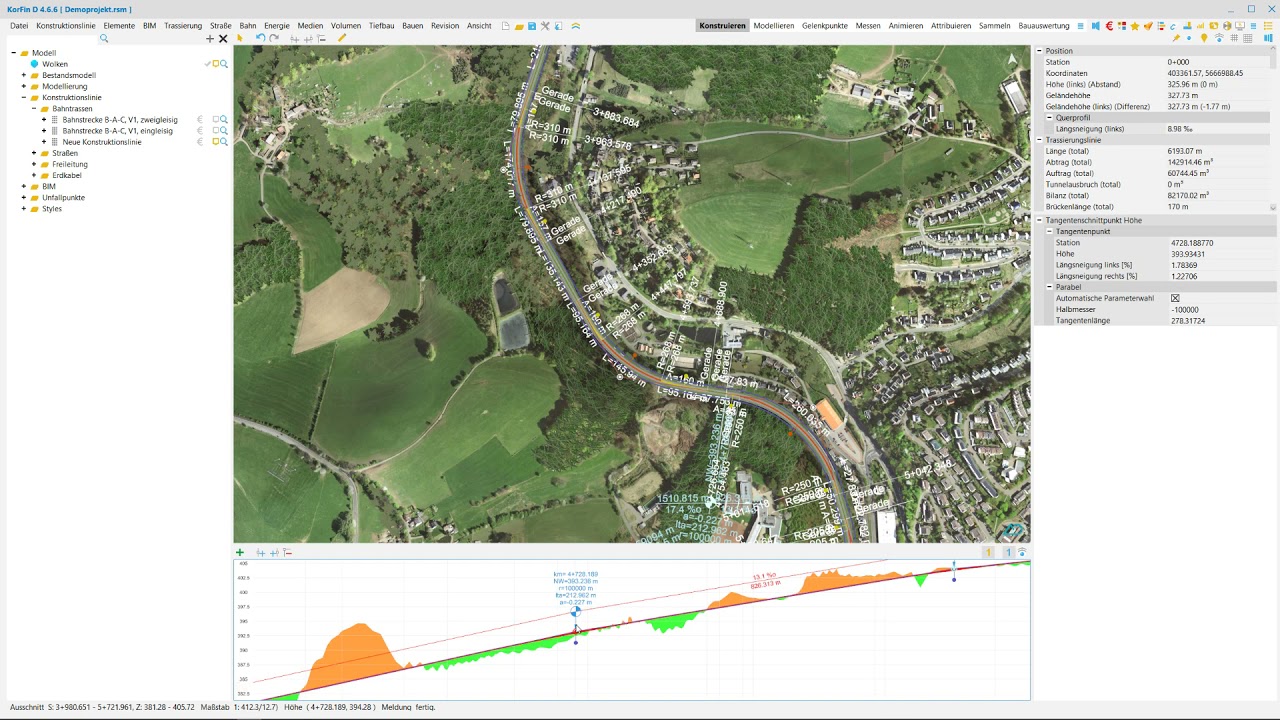Switch to the Modellieren tab
Screen dimensions: 1280x720
[774, 26]
